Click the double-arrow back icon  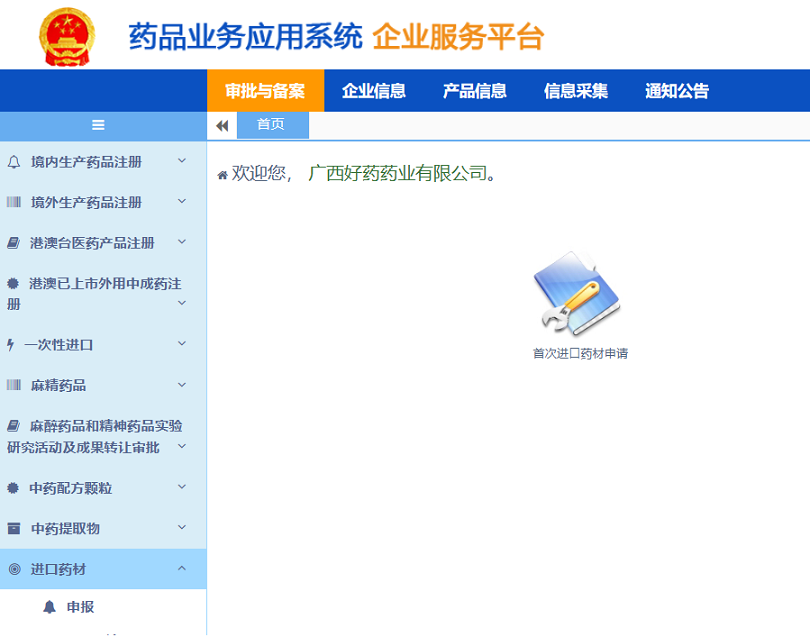(x=222, y=126)
